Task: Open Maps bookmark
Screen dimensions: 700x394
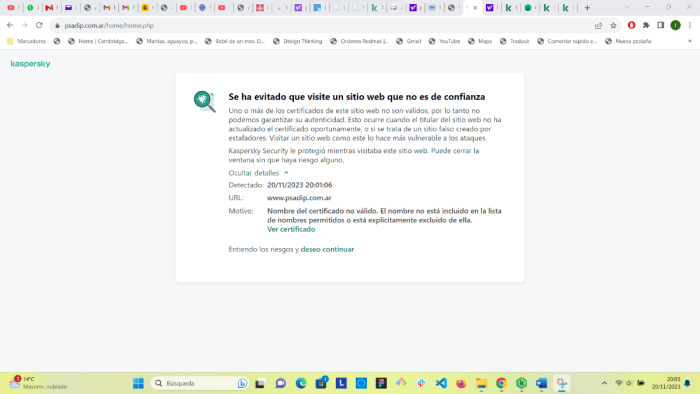Action: (480, 41)
